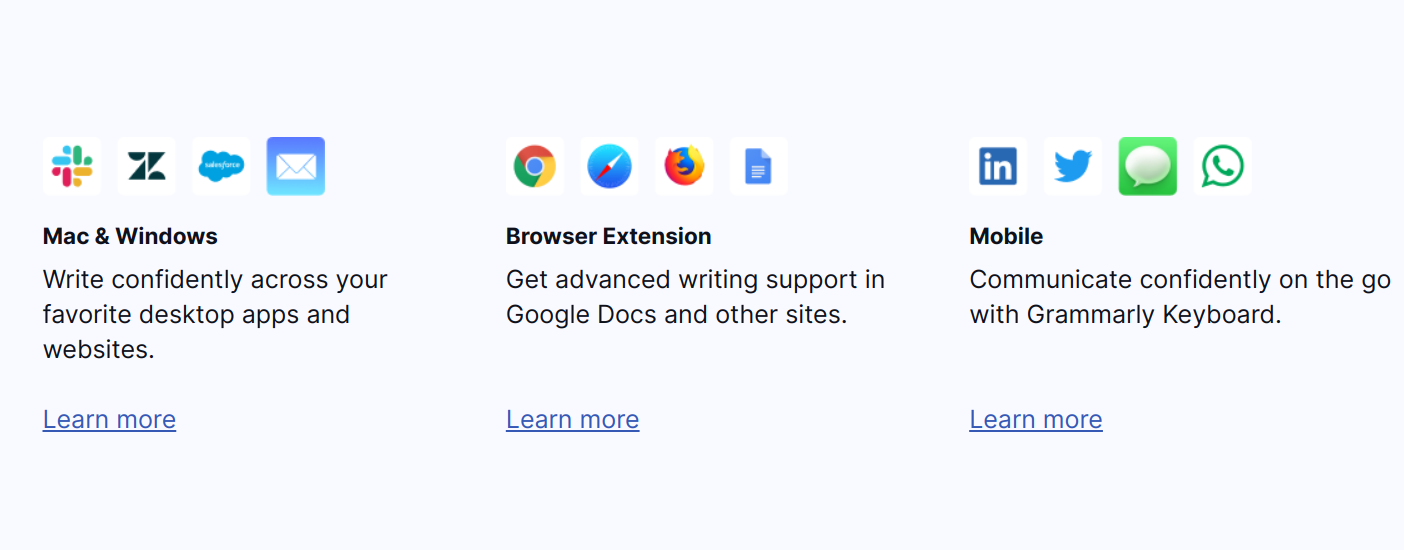Image resolution: width=1404 pixels, height=550 pixels.
Task: Click the Google Docs writing support description
Action: (x=695, y=297)
